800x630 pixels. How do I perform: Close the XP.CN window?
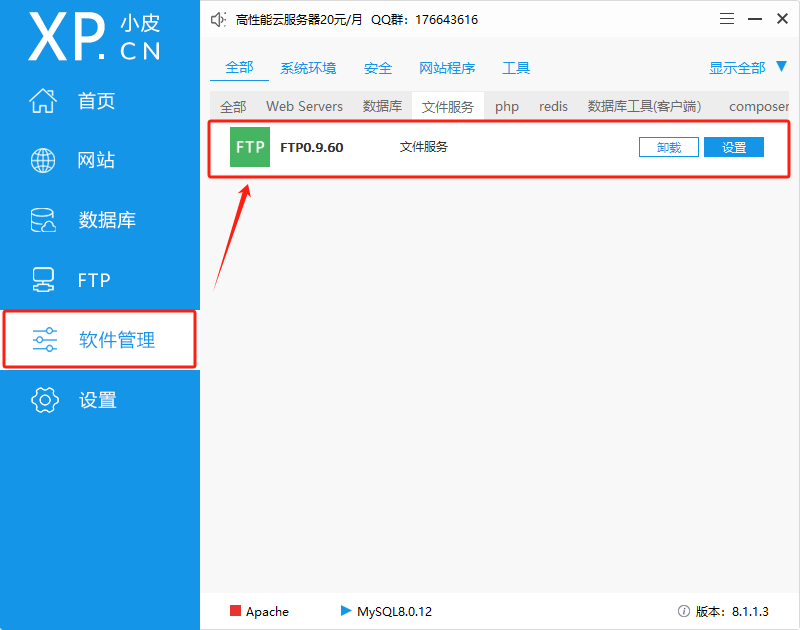click(x=782, y=19)
